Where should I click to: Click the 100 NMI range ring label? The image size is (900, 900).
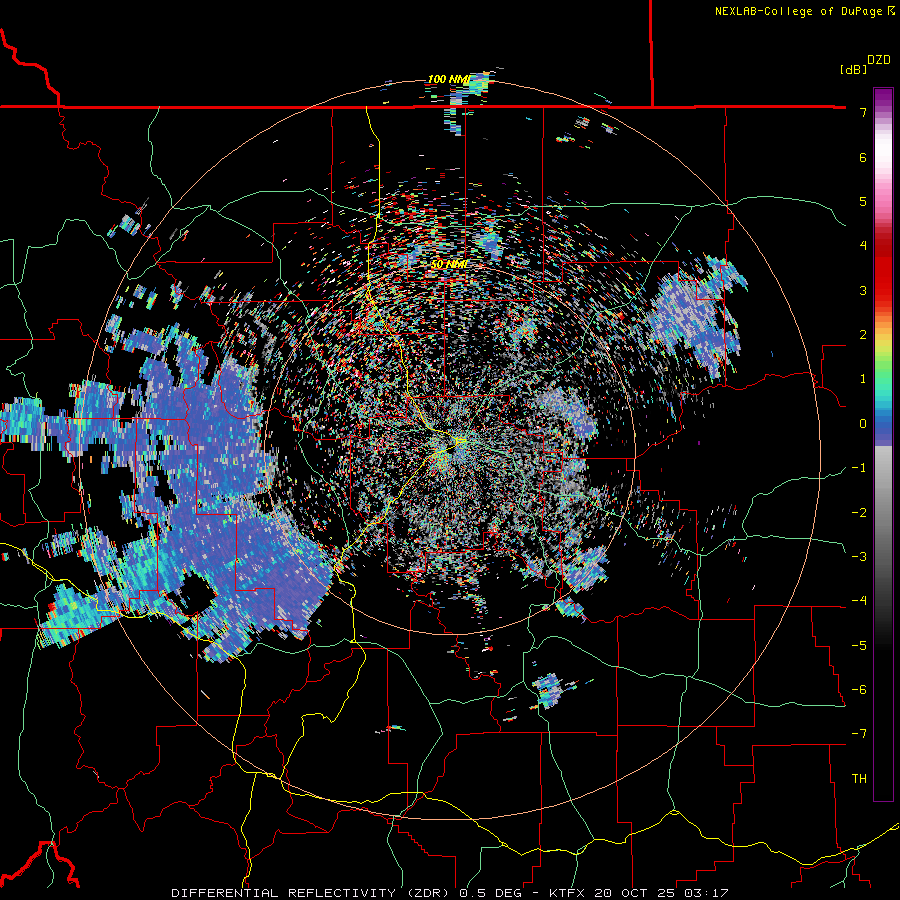[449, 79]
